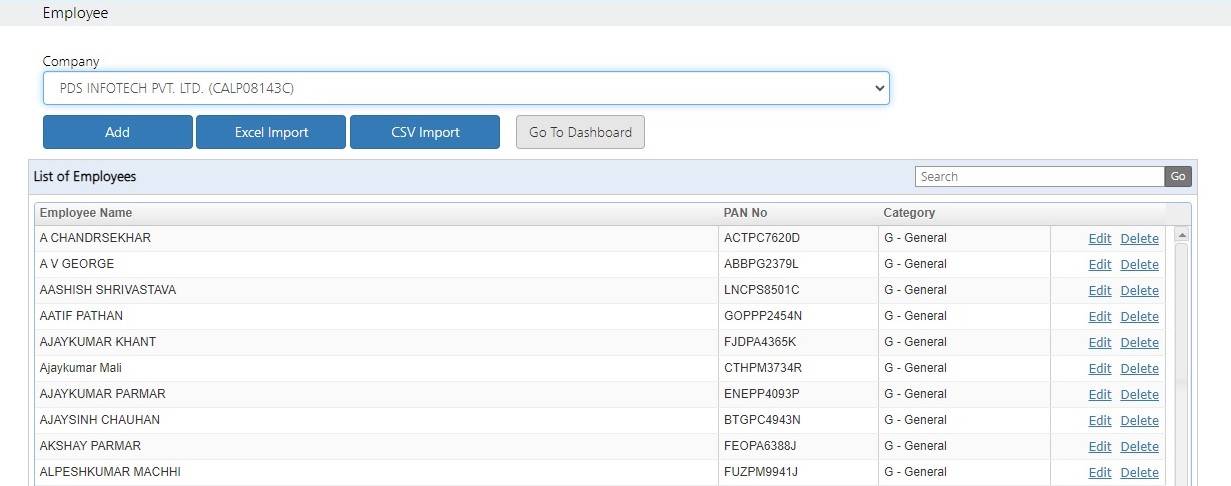Click the CSV Import button
Viewport: 1231px width, 486px height.
[425, 132]
